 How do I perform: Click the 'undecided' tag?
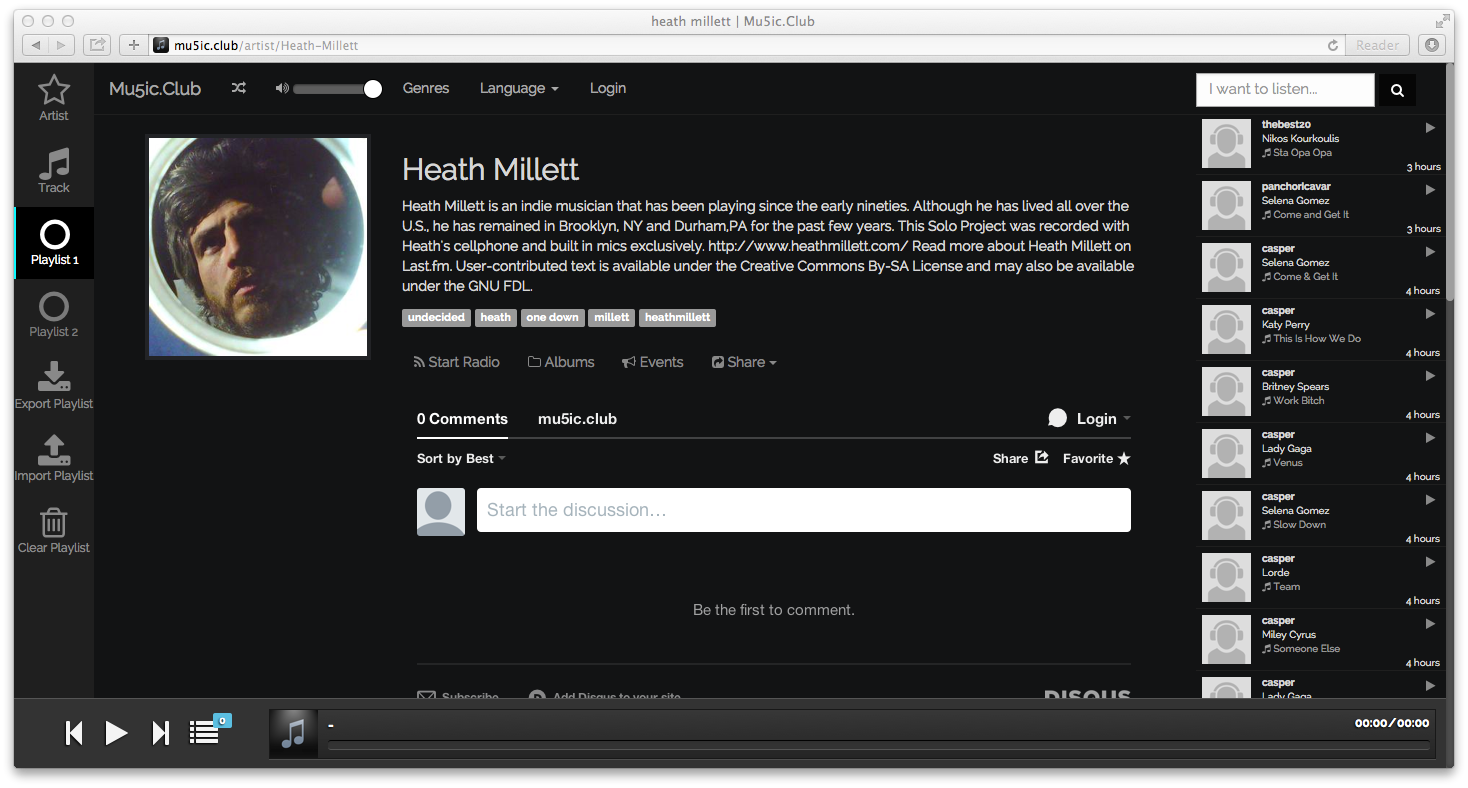tap(437, 318)
